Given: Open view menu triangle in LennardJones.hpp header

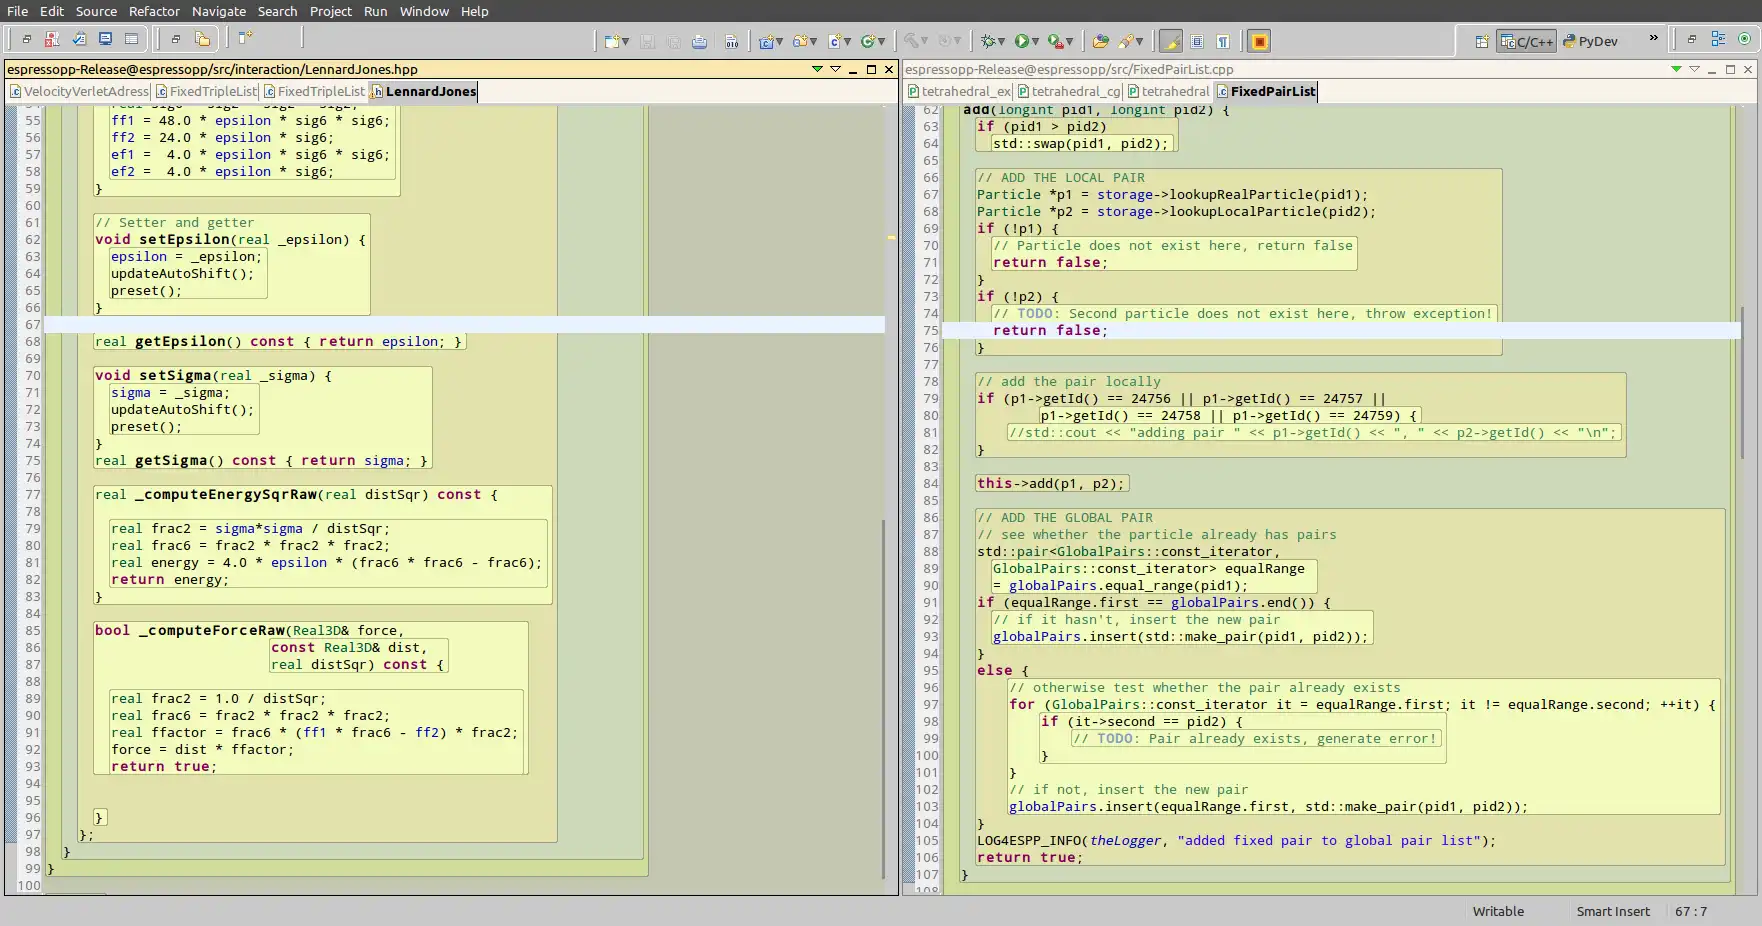Looking at the screenshot, I should point(835,69).
